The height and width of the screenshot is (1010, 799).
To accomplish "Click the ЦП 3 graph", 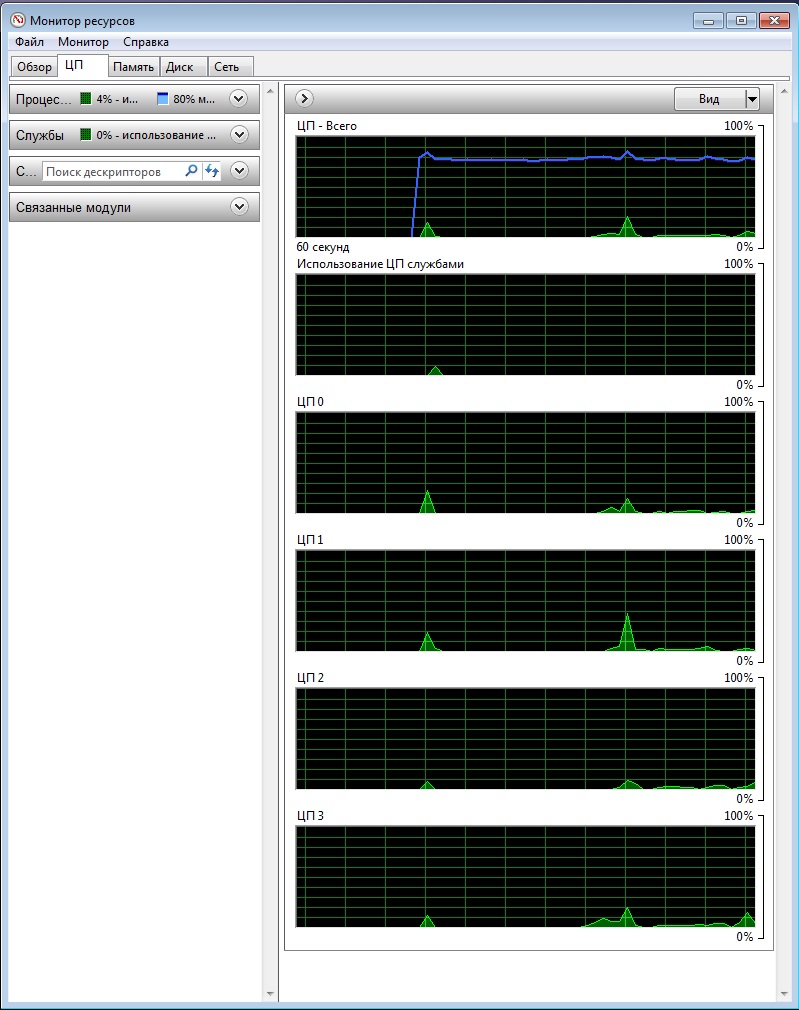I will 525,877.
